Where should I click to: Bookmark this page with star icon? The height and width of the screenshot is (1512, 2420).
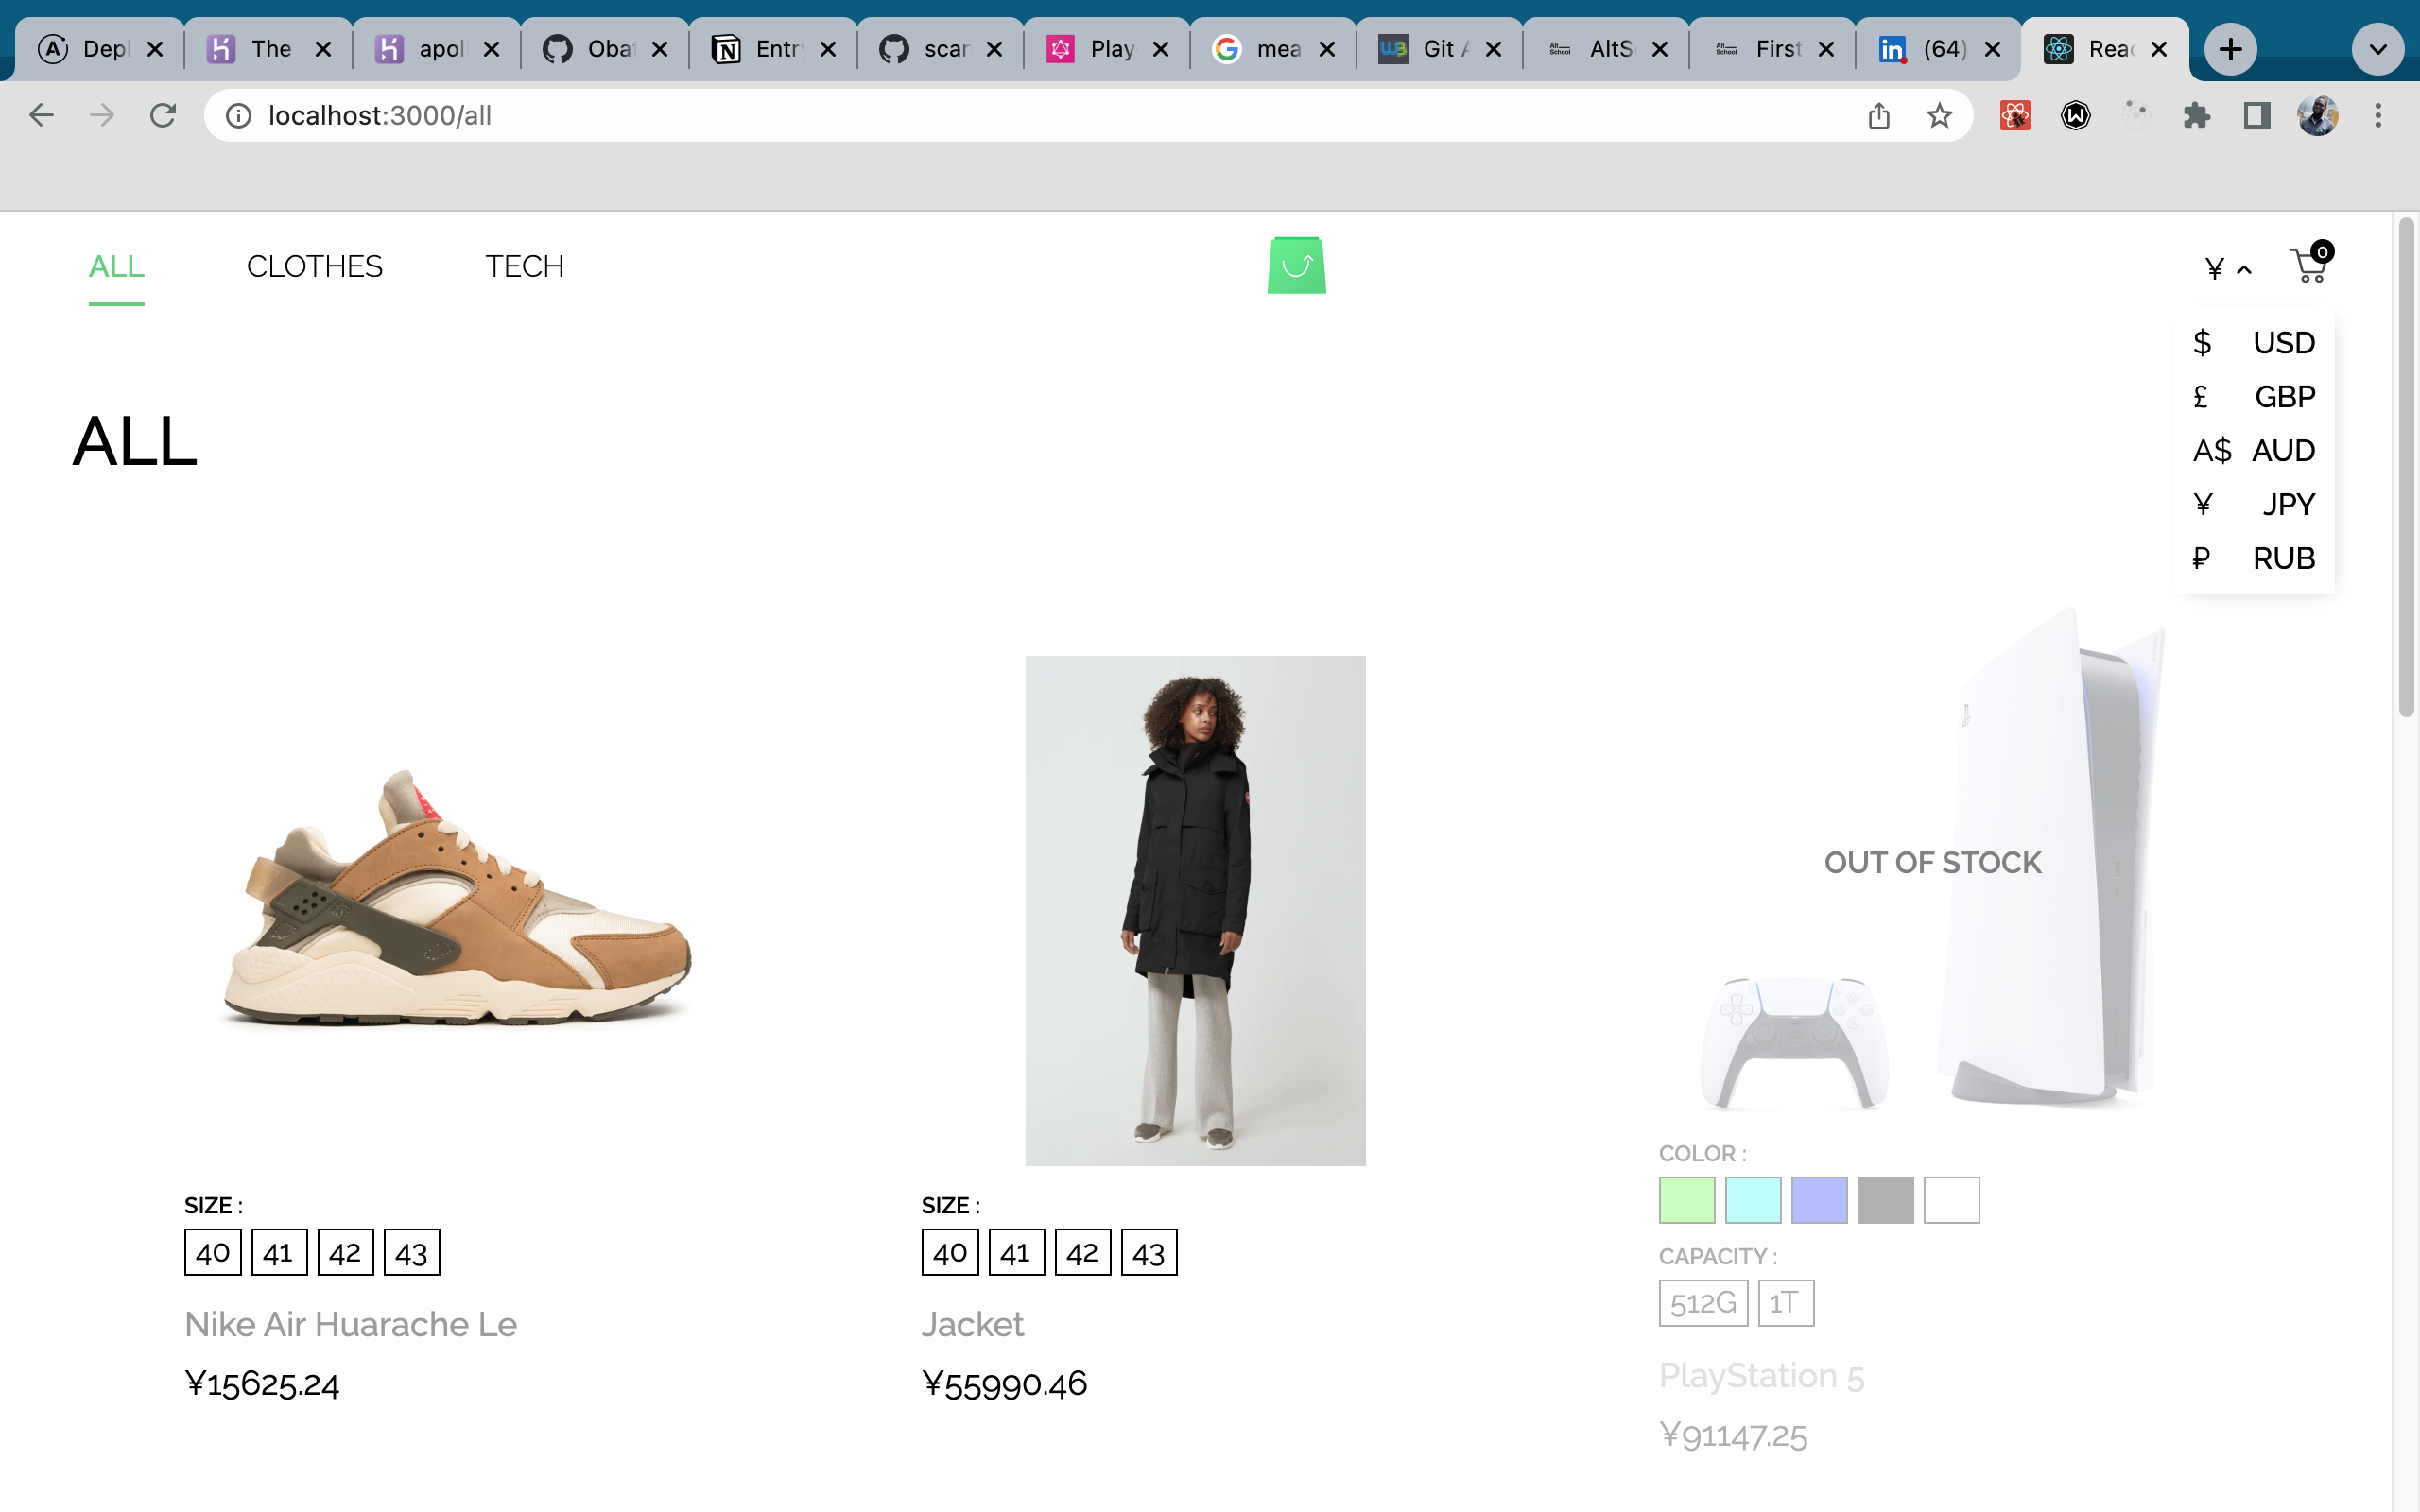(1939, 116)
